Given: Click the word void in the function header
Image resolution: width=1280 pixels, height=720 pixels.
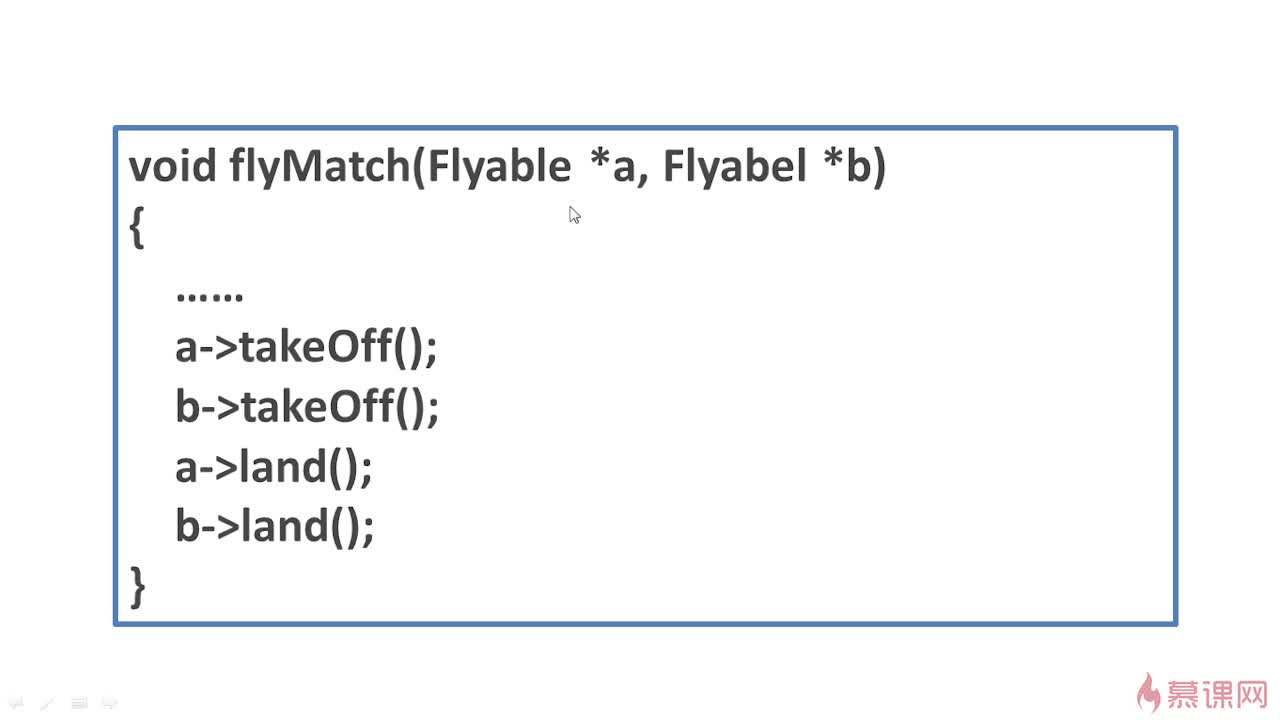Looking at the screenshot, I should pyautogui.click(x=172, y=166).
